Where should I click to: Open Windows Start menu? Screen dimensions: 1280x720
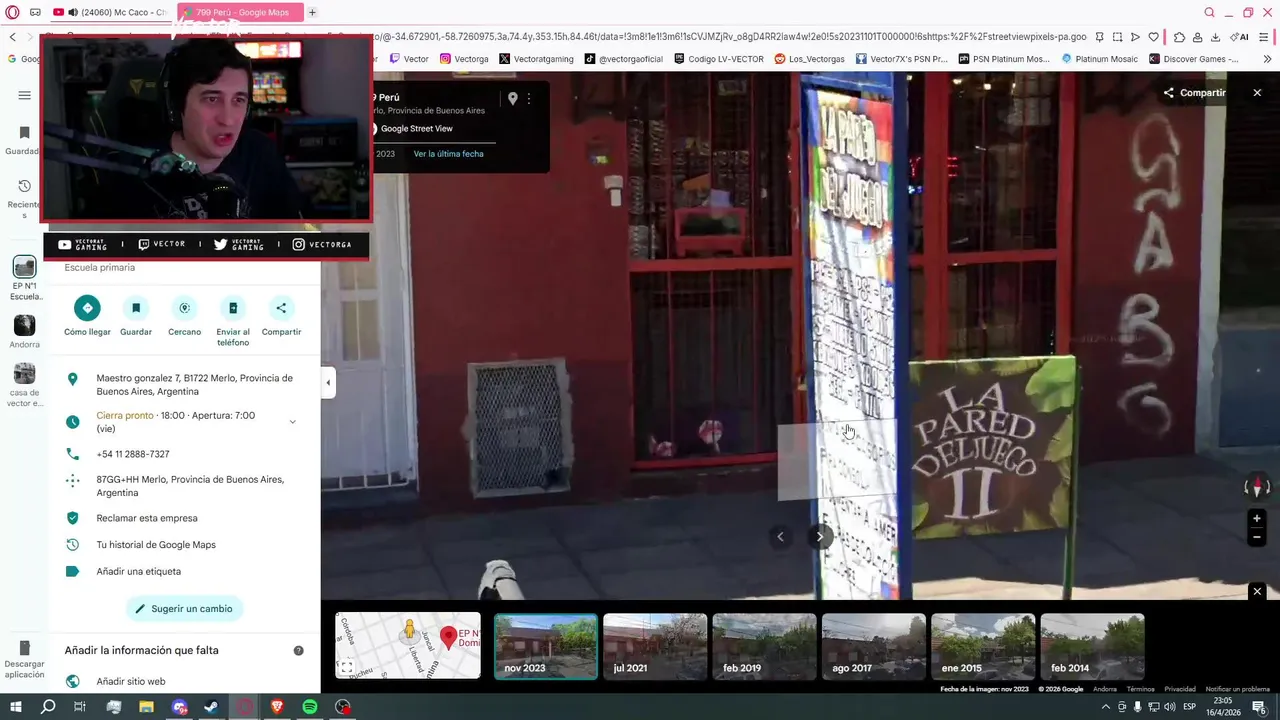coord(15,707)
